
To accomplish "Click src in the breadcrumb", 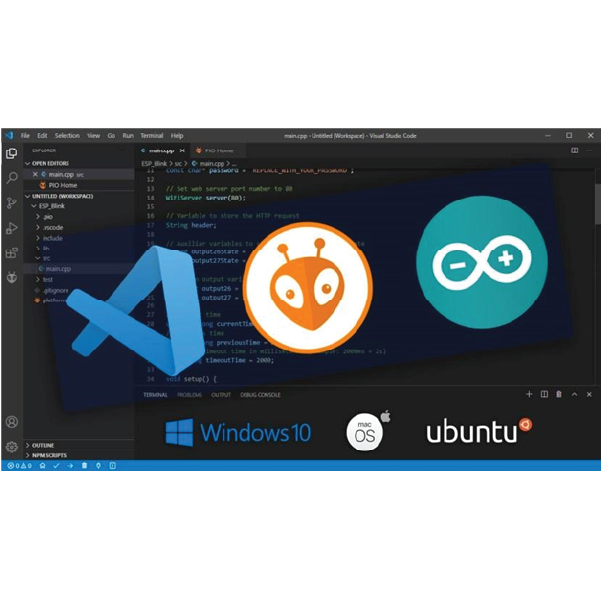I will 178,164.
